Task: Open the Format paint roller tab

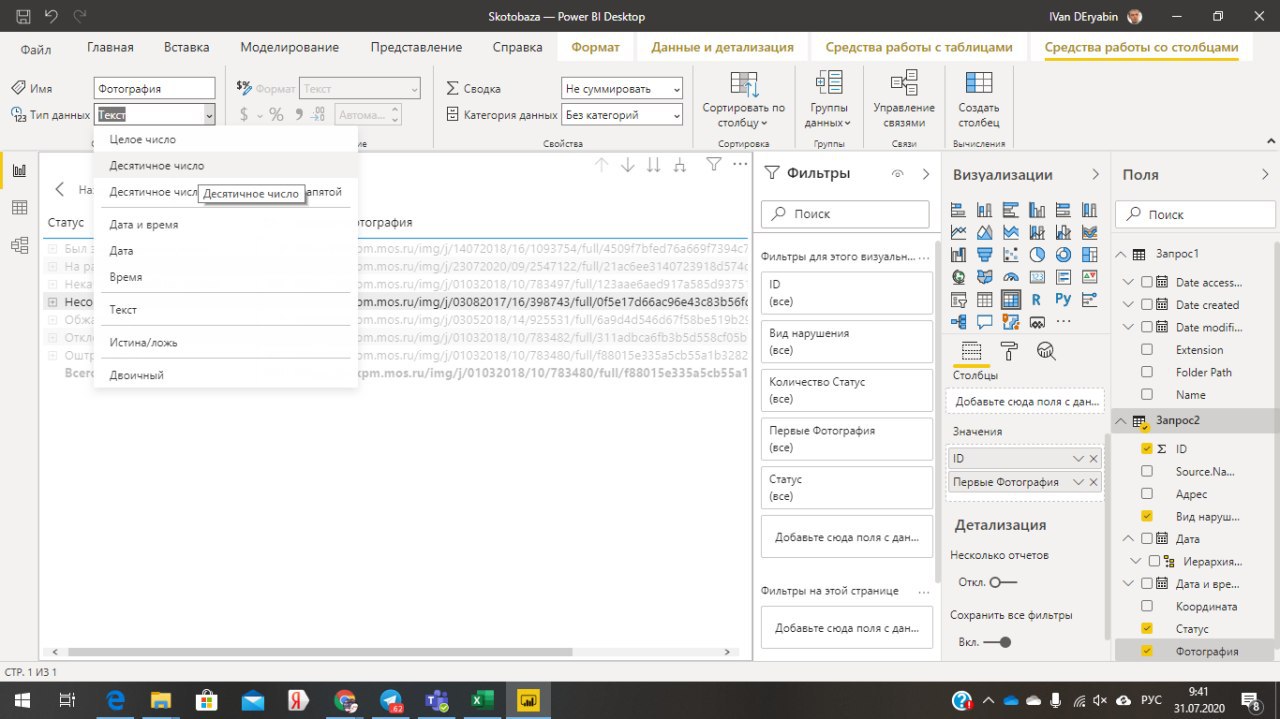Action: point(1009,350)
